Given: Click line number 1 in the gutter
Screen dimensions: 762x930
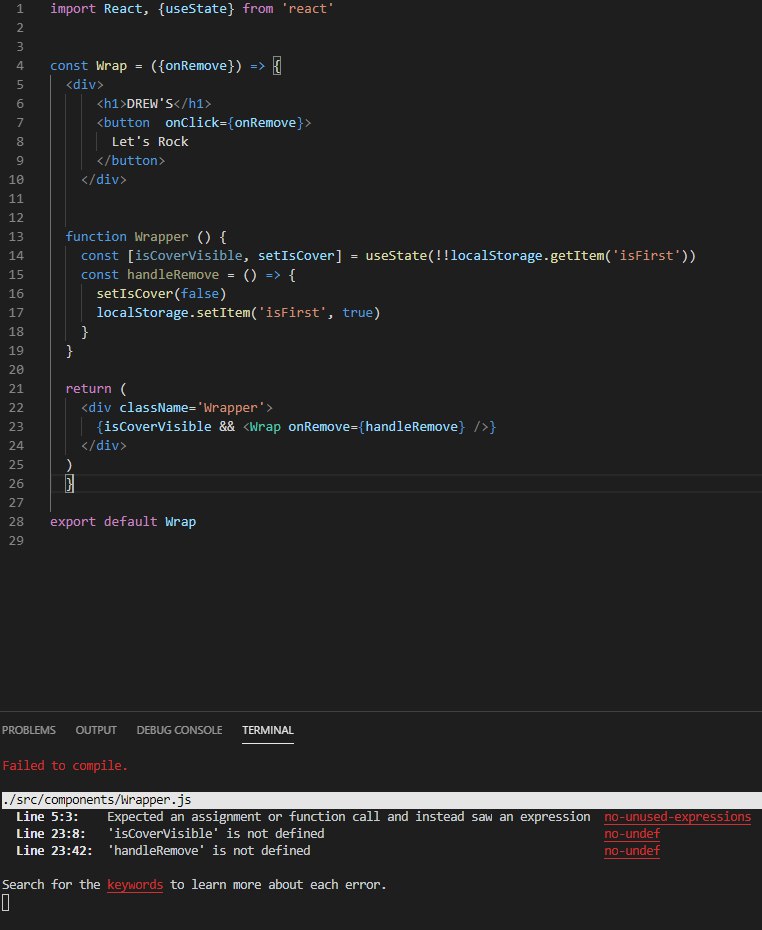Looking at the screenshot, I should tap(20, 9).
